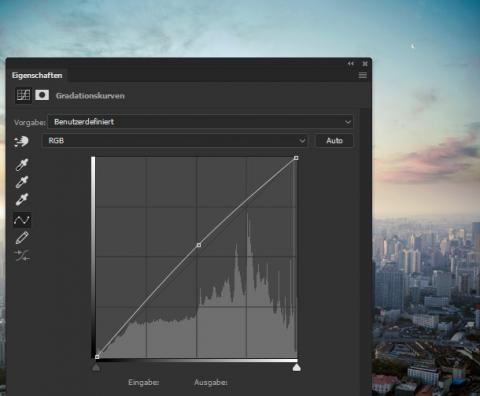This screenshot has height=396, width=480.
Task: Collapse the panel with double arrows
Action: [351, 63]
